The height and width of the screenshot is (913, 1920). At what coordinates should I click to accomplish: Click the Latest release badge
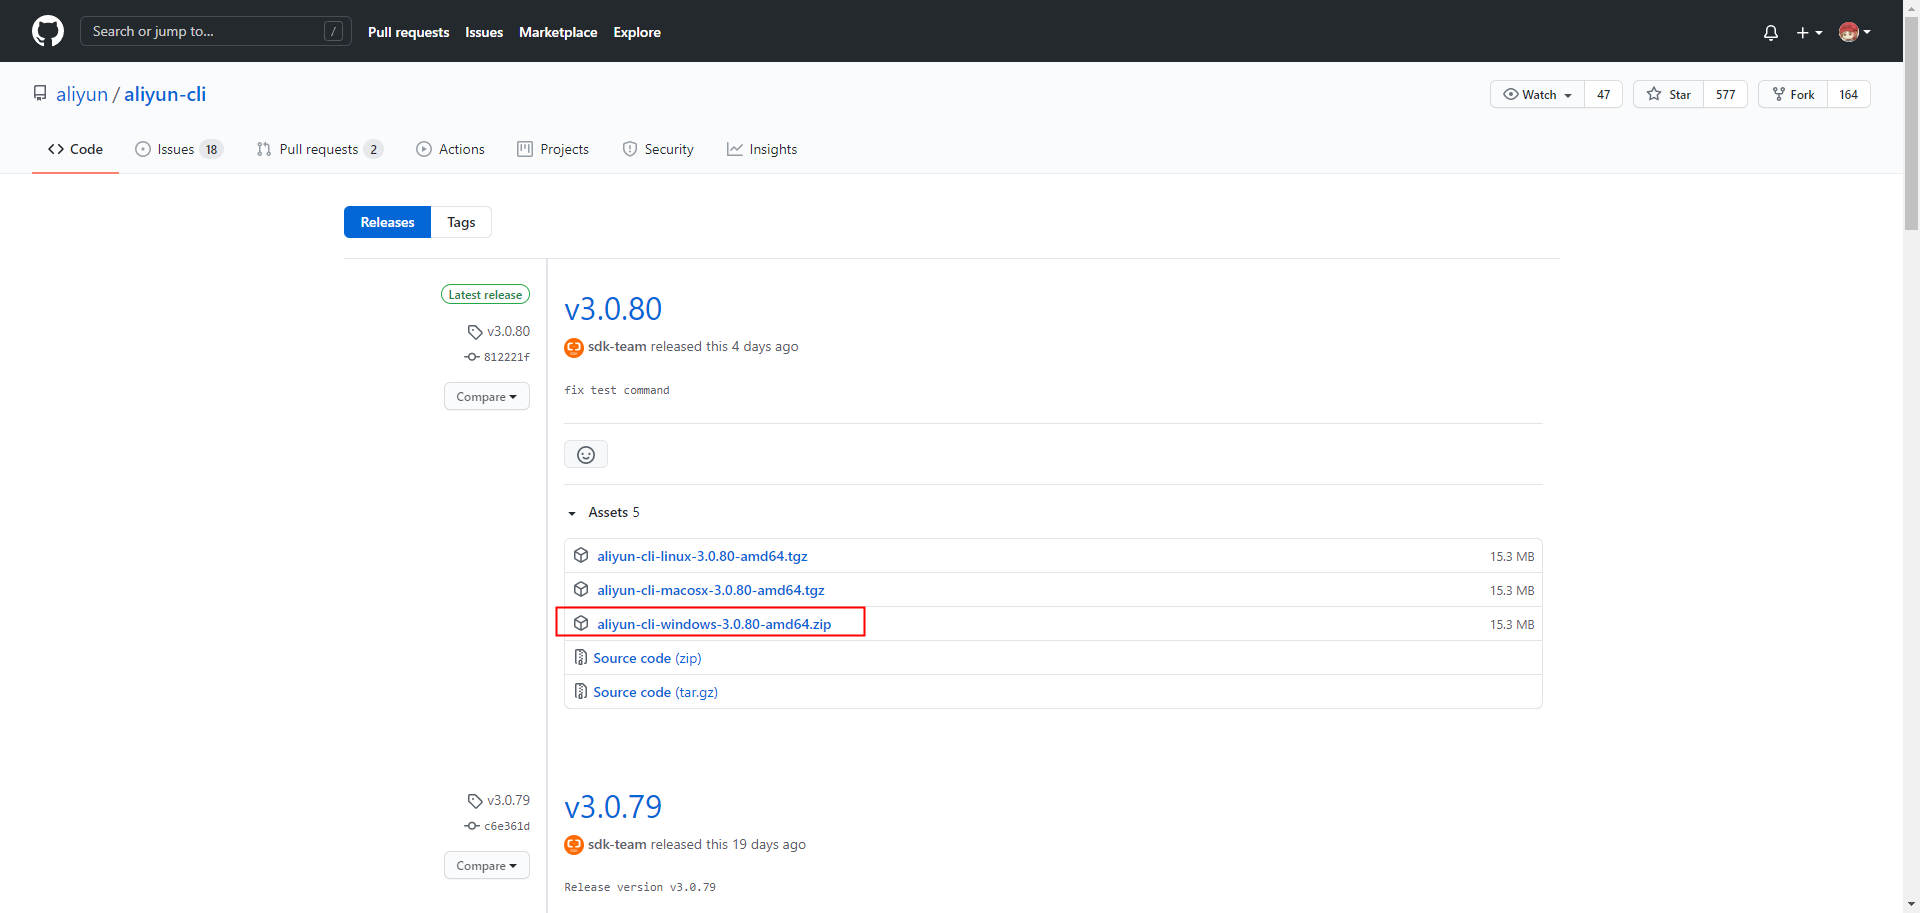485,294
